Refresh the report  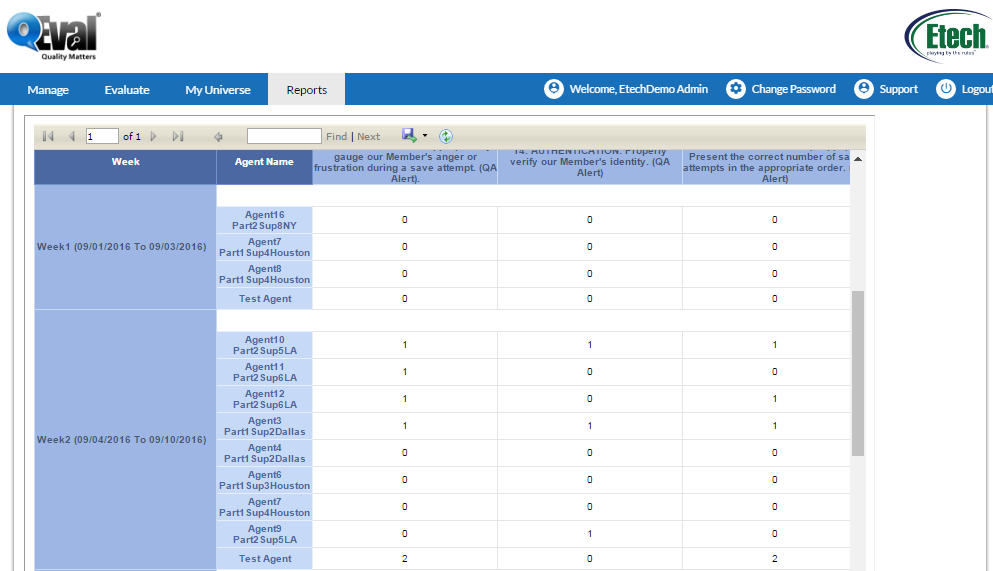[x=446, y=136]
